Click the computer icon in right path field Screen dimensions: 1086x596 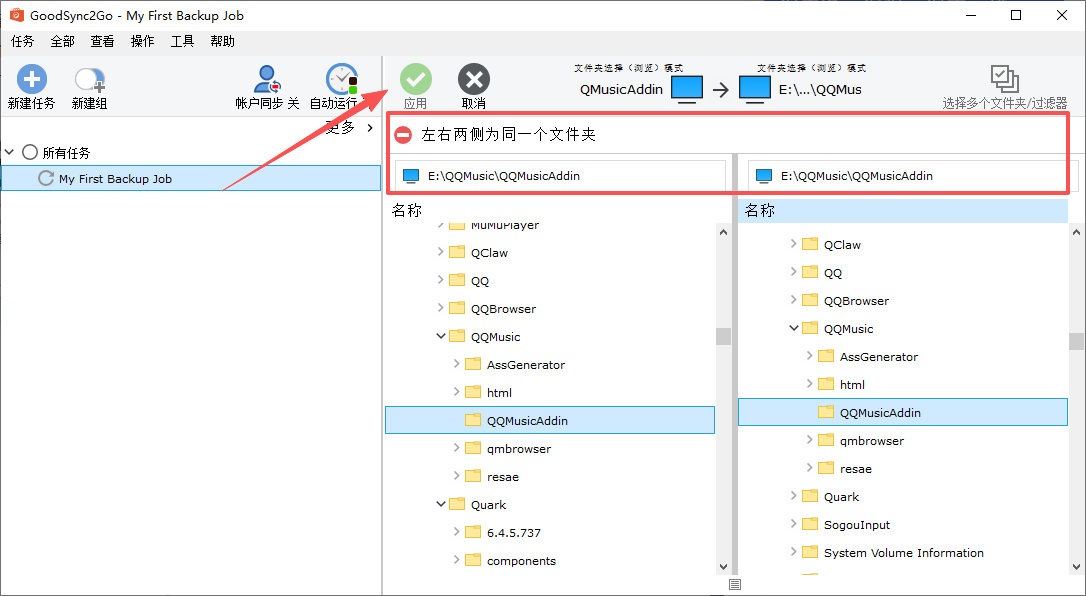point(764,176)
